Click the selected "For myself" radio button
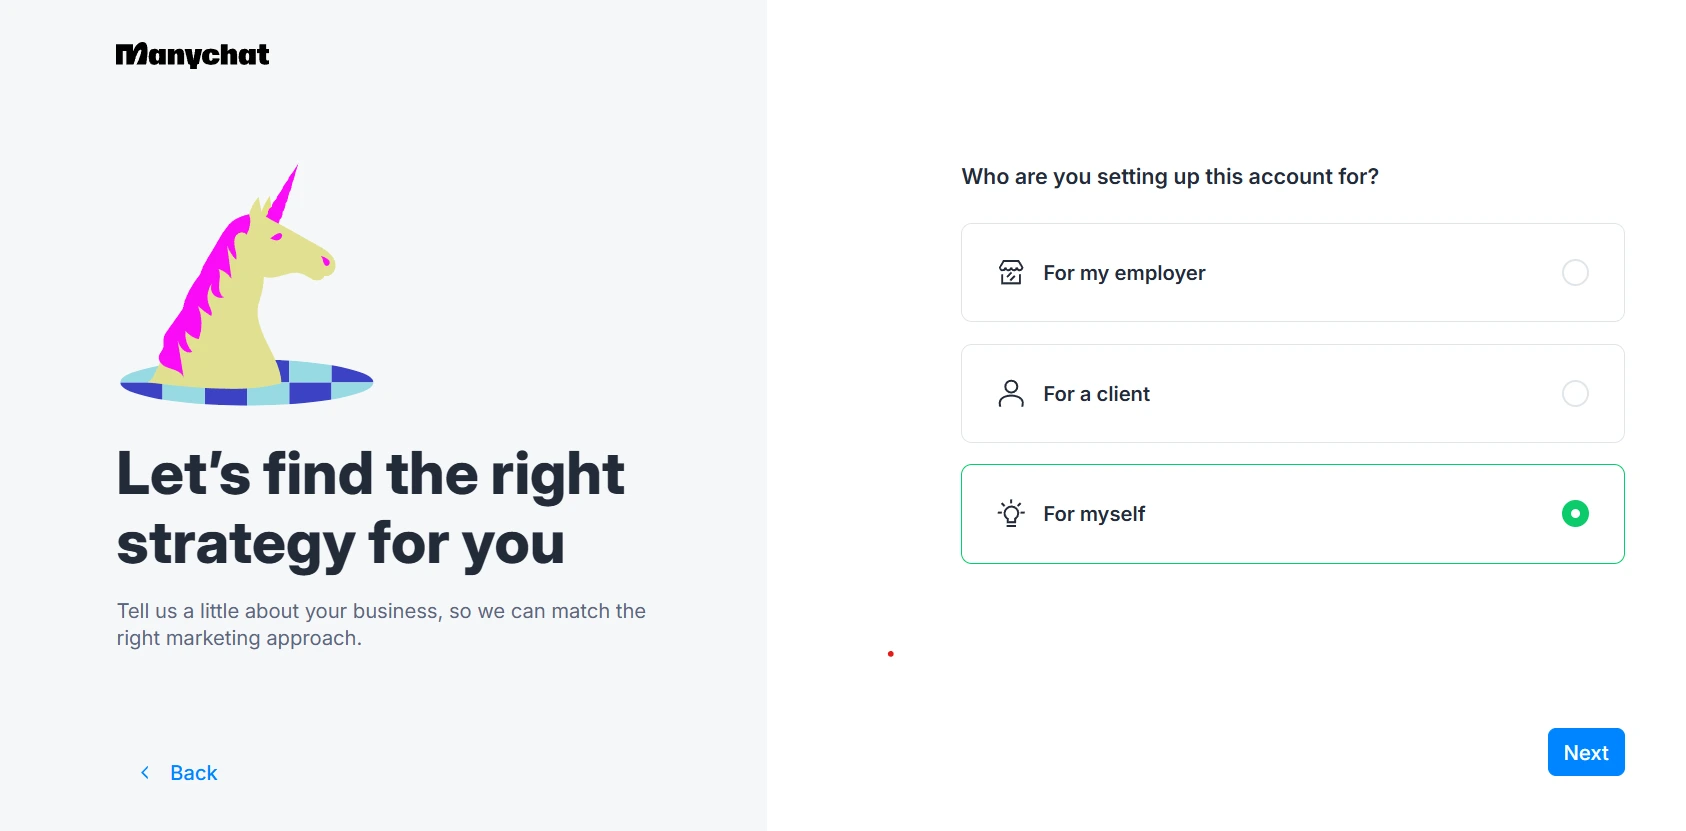The height and width of the screenshot is (831, 1686). point(1575,514)
